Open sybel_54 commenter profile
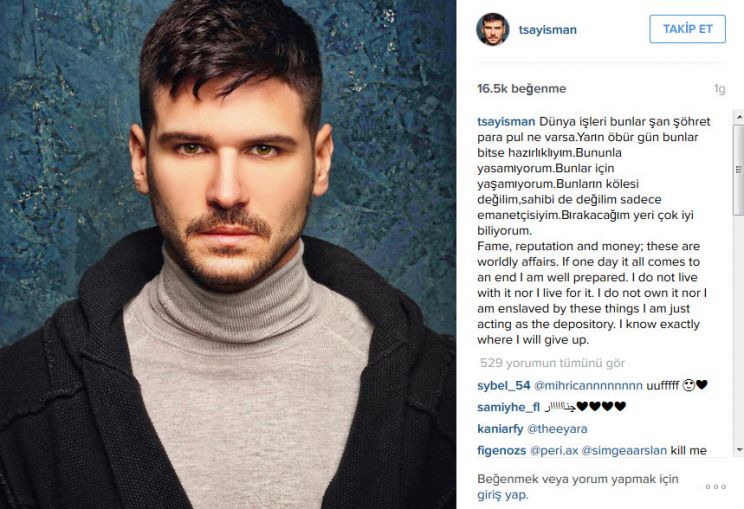744x509 pixels. 503,386
